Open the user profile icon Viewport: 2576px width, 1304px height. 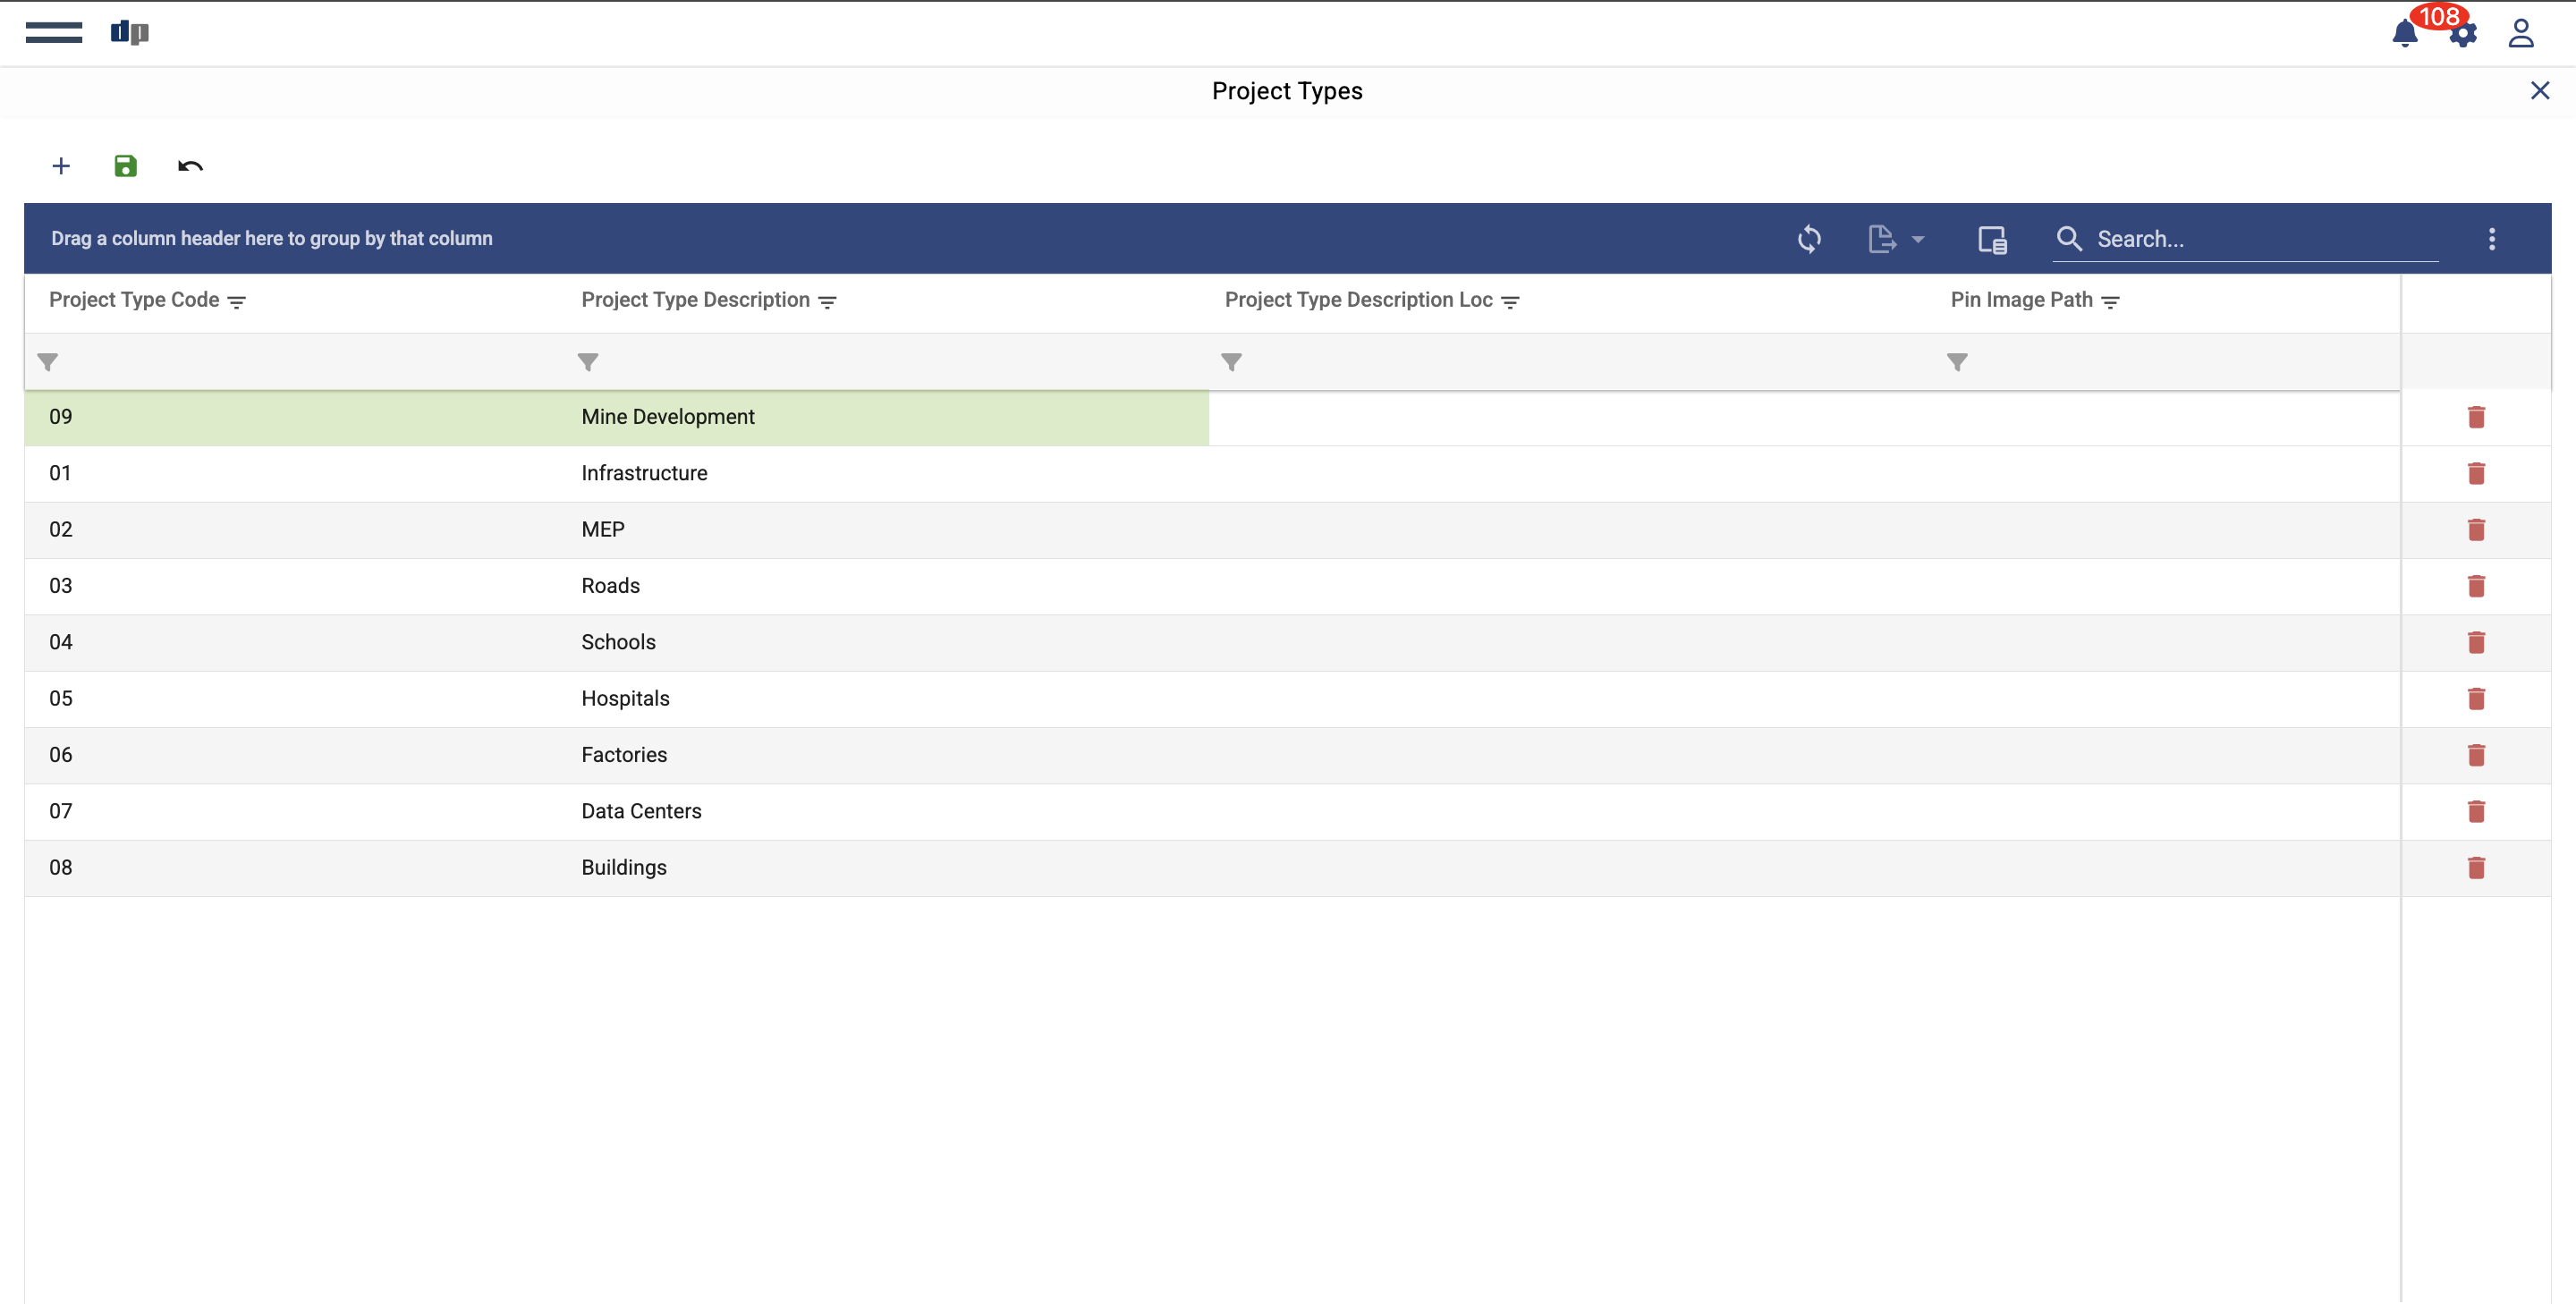coord(2520,34)
